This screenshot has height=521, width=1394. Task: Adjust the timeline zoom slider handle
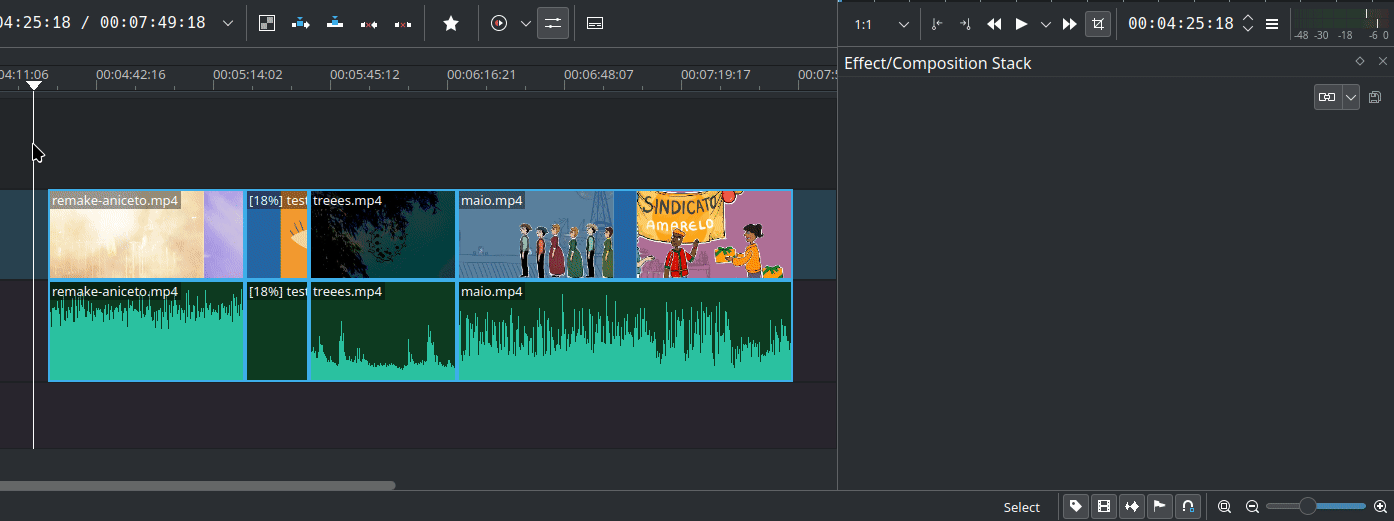pyautogui.click(x=1307, y=507)
